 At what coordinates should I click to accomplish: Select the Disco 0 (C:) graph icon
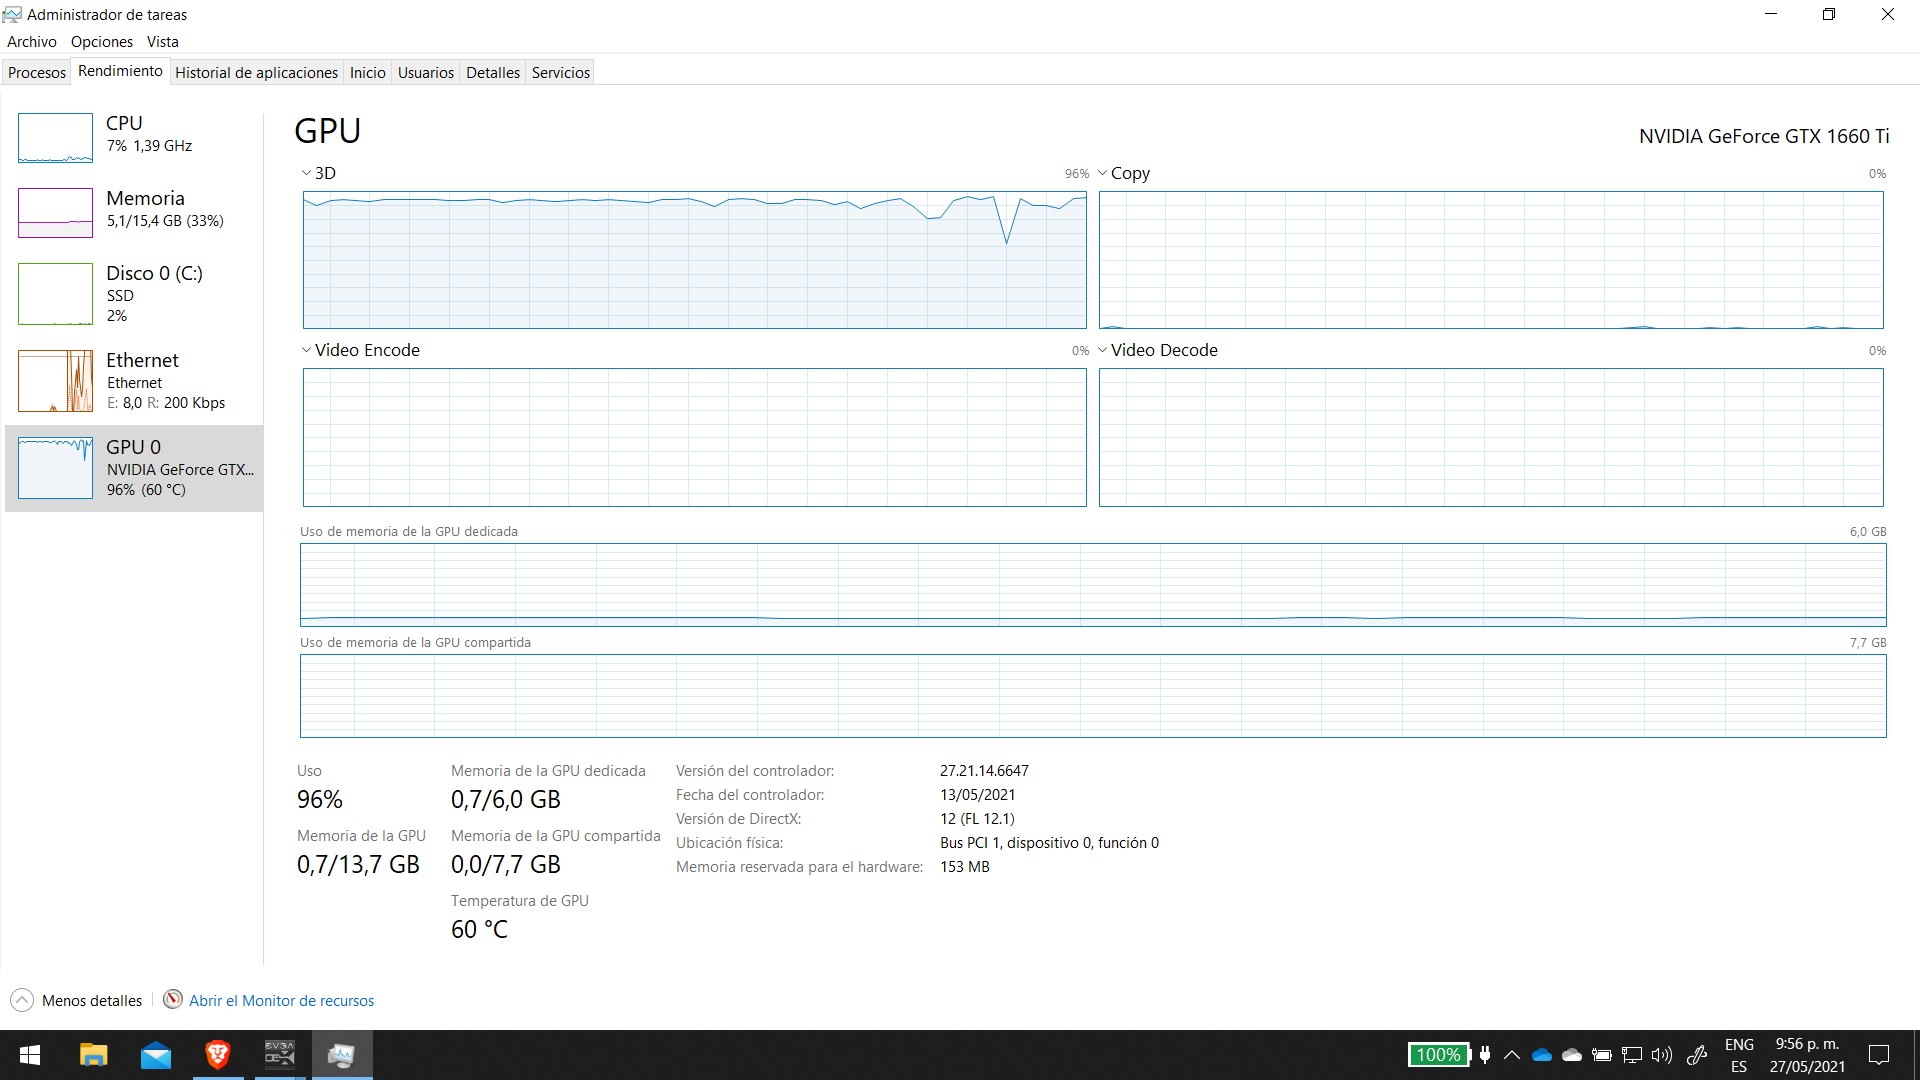[55, 294]
